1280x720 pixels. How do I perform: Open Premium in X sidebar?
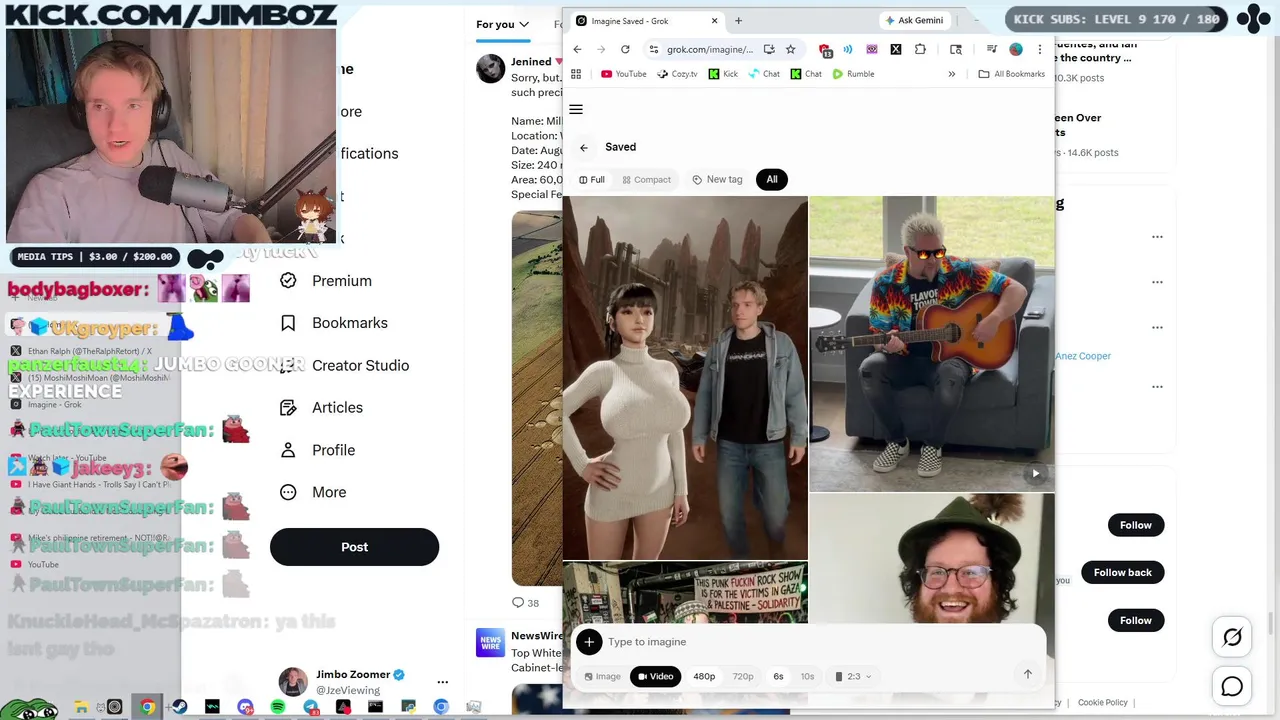click(x=326, y=281)
